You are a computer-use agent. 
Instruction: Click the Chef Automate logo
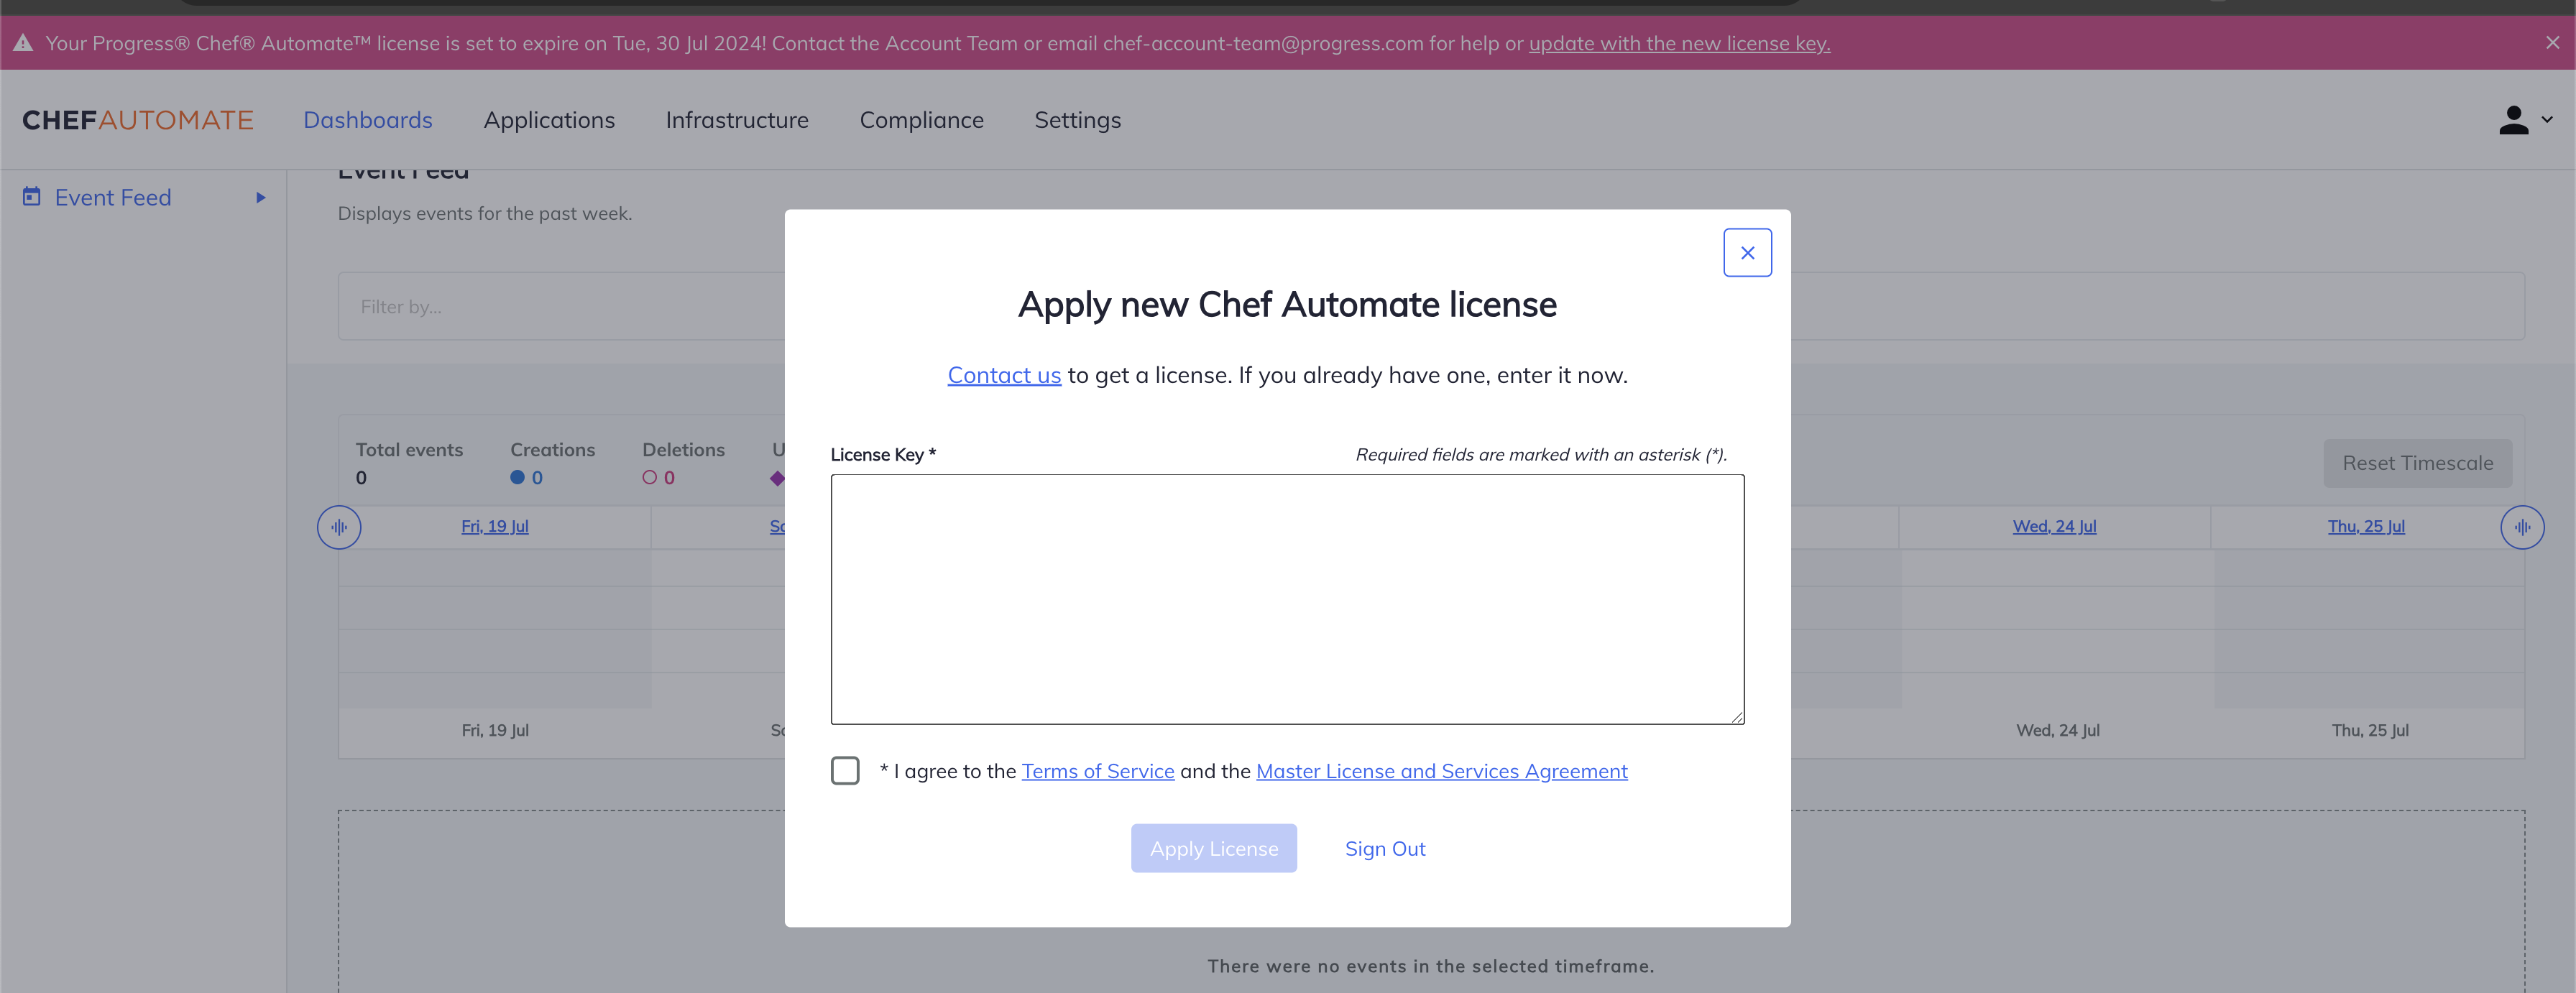tap(138, 120)
